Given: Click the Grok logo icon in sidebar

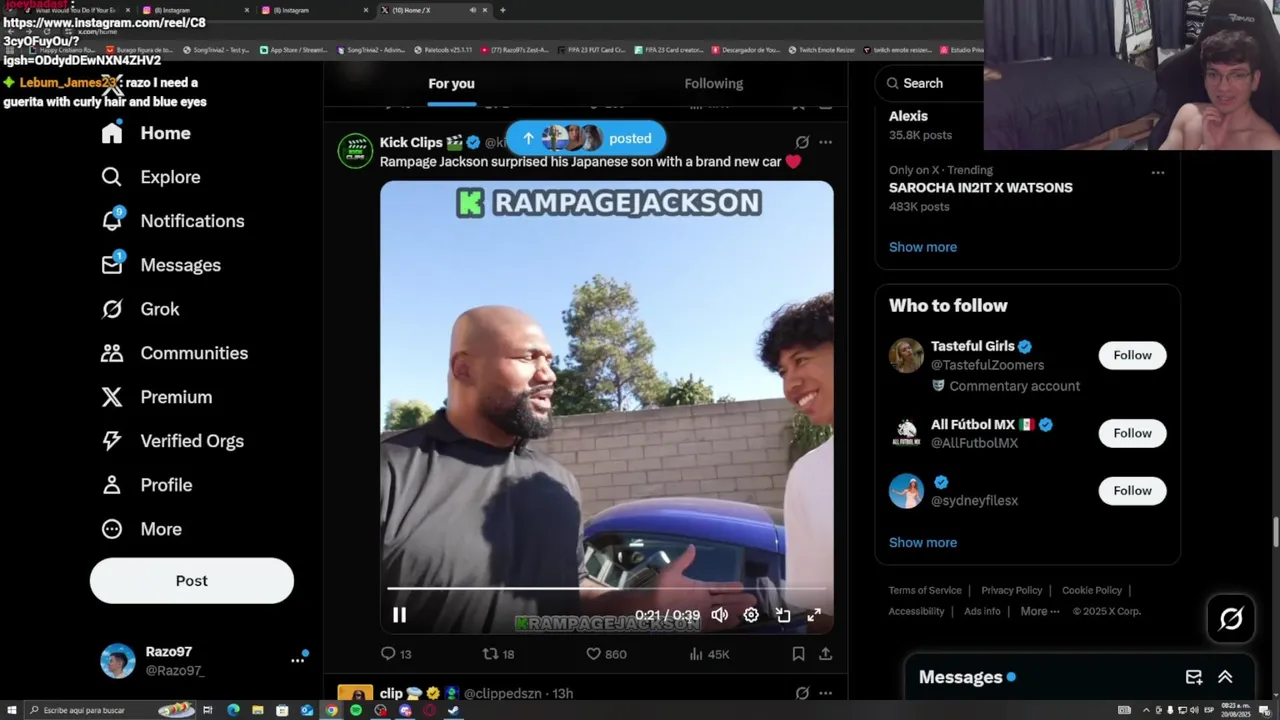Looking at the screenshot, I should 112,309.
